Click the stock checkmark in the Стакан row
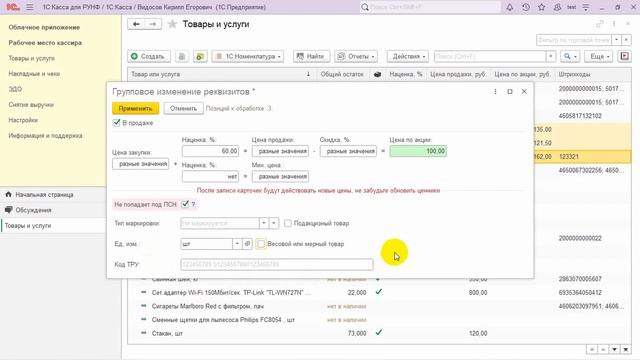The height and width of the screenshot is (360, 640). [379, 333]
